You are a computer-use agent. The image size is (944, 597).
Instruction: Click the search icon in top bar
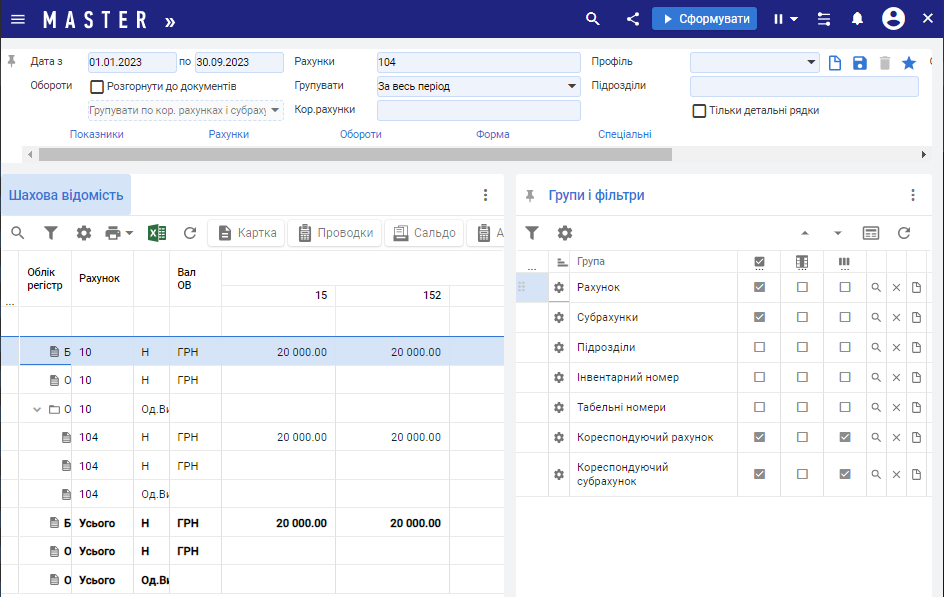click(x=593, y=19)
